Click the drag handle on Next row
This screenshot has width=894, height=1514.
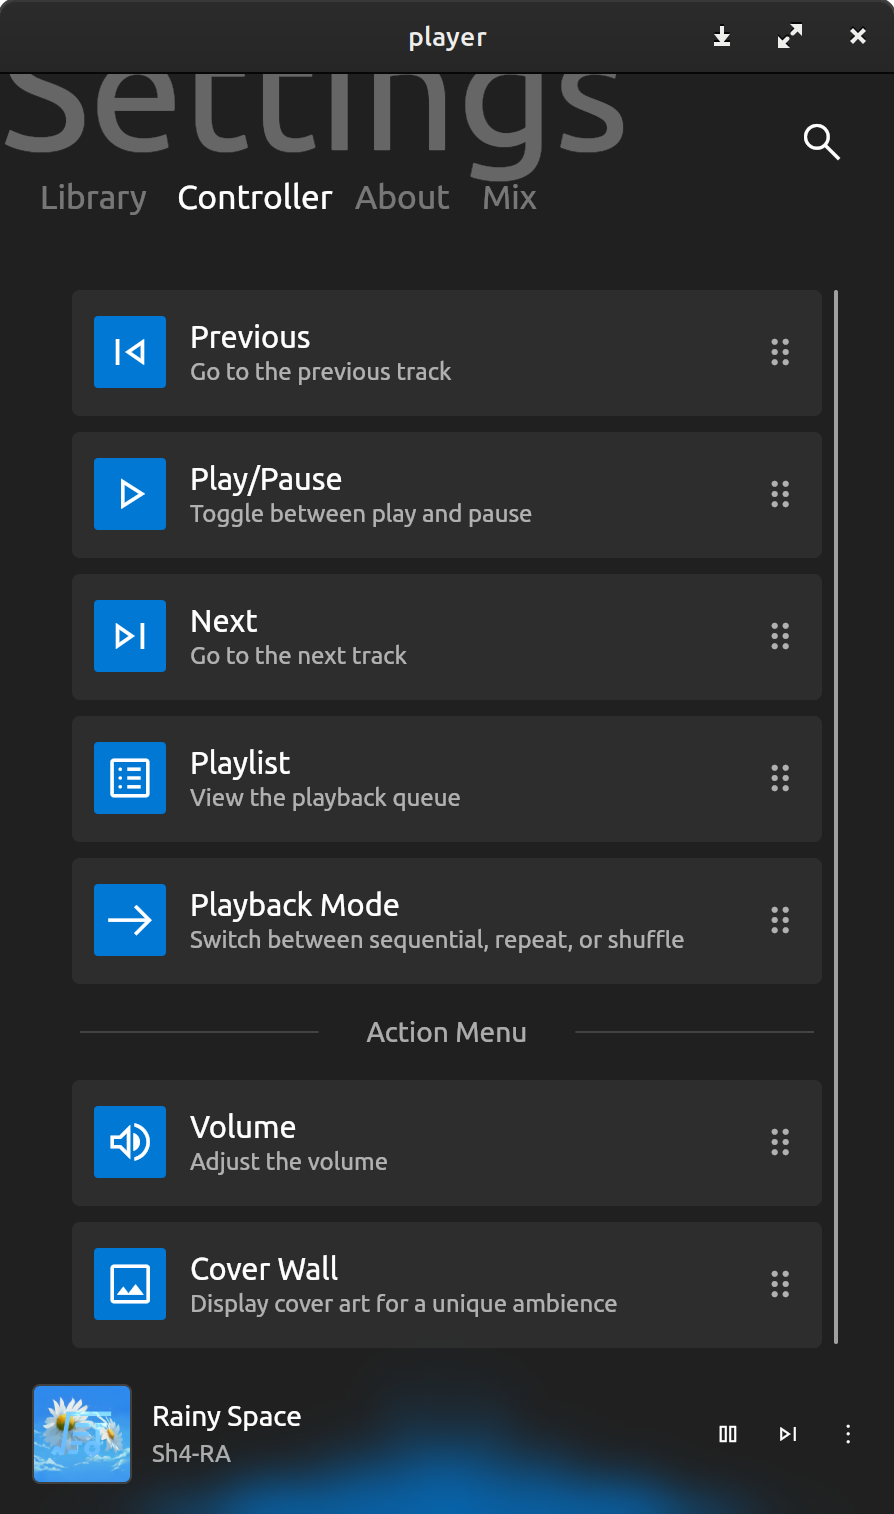[x=780, y=636]
